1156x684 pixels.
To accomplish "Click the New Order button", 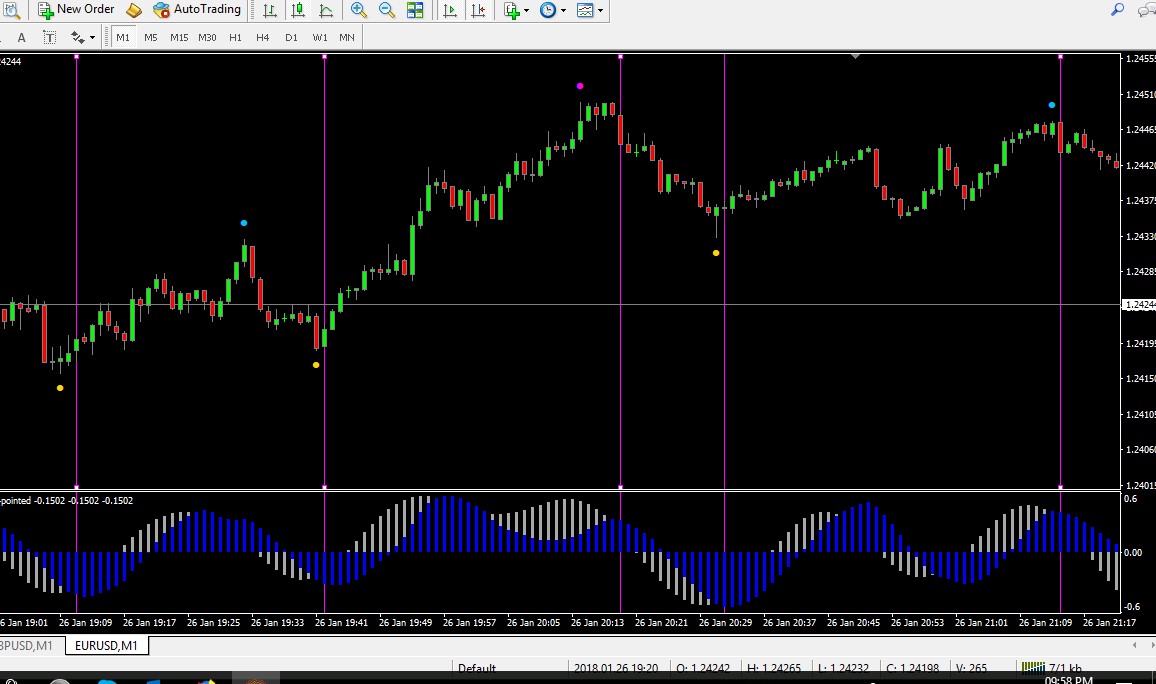I will [x=76, y=10].
